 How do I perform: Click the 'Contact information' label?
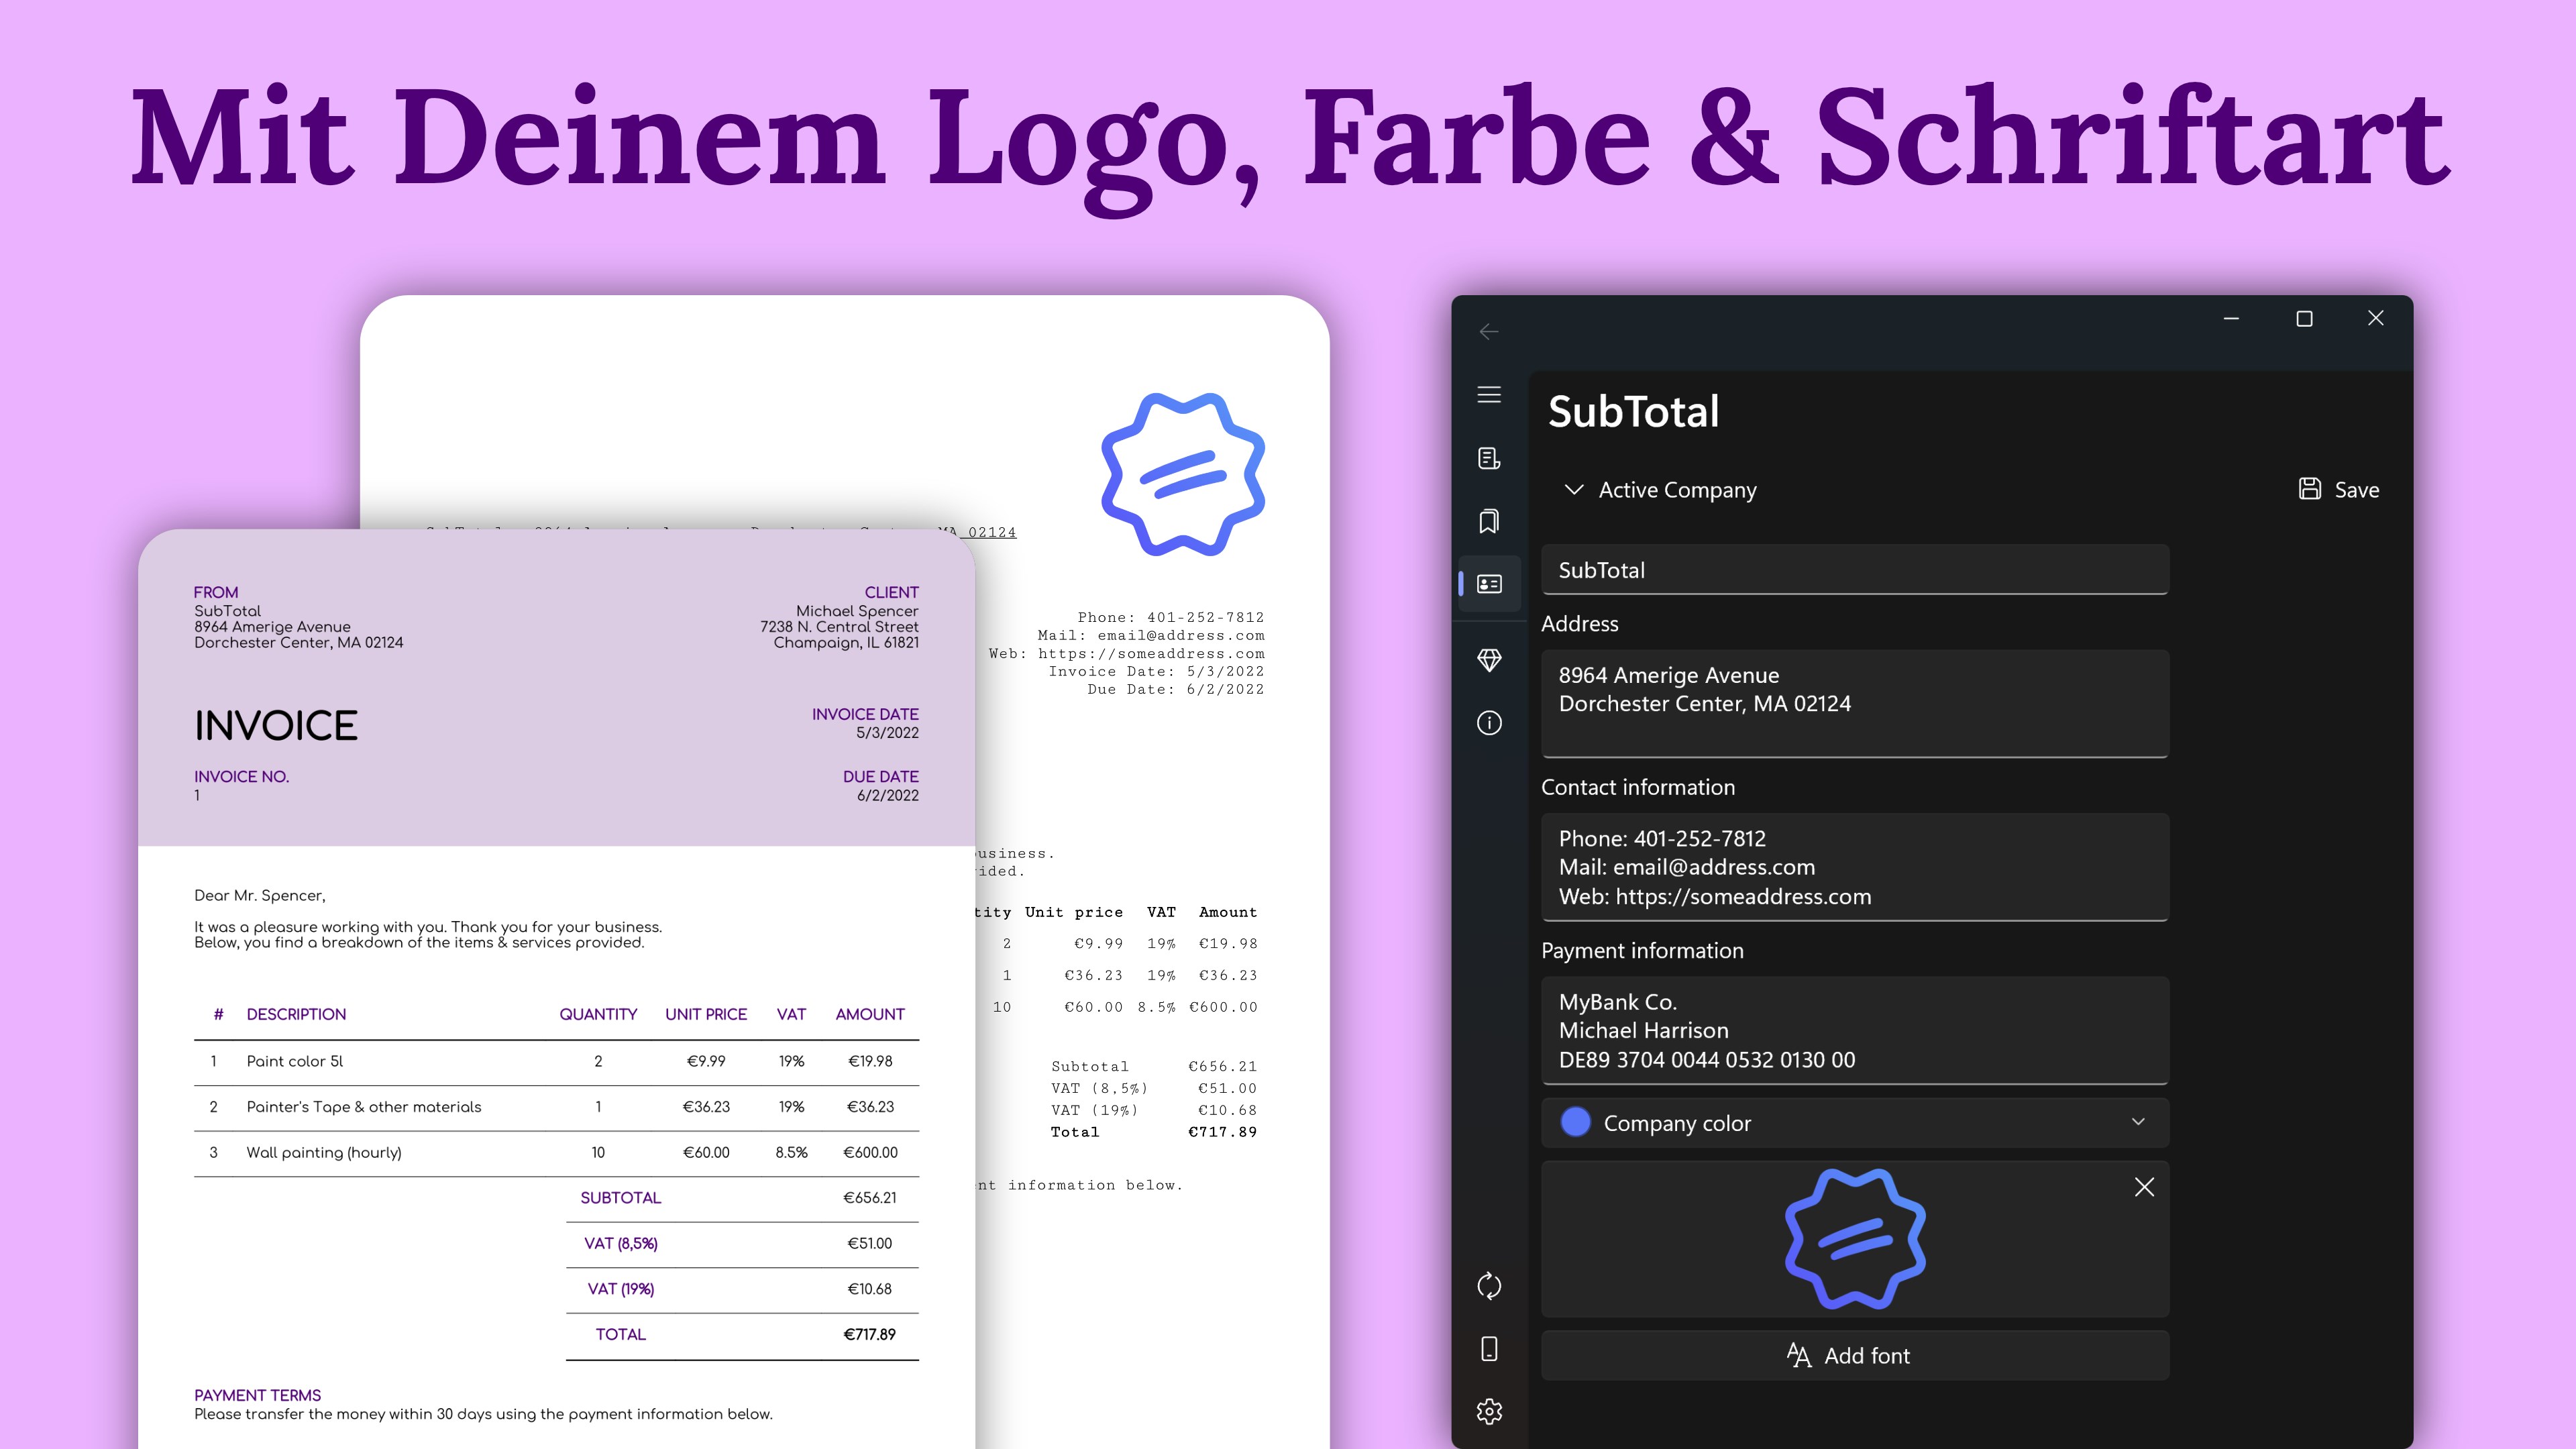click(1638, 787)
